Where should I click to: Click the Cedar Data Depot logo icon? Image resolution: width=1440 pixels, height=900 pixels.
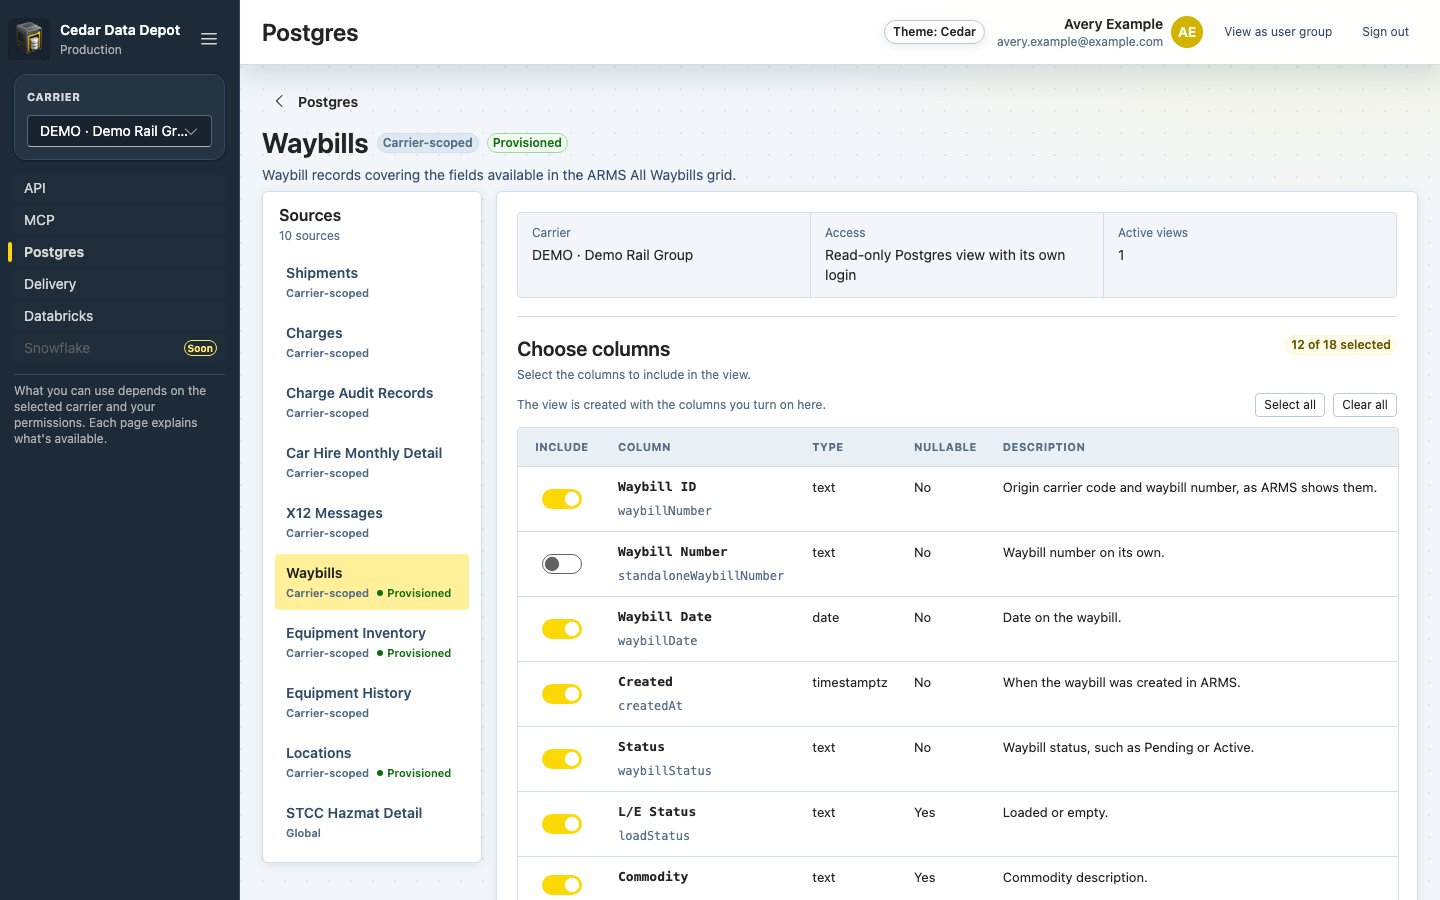[30, 39]
